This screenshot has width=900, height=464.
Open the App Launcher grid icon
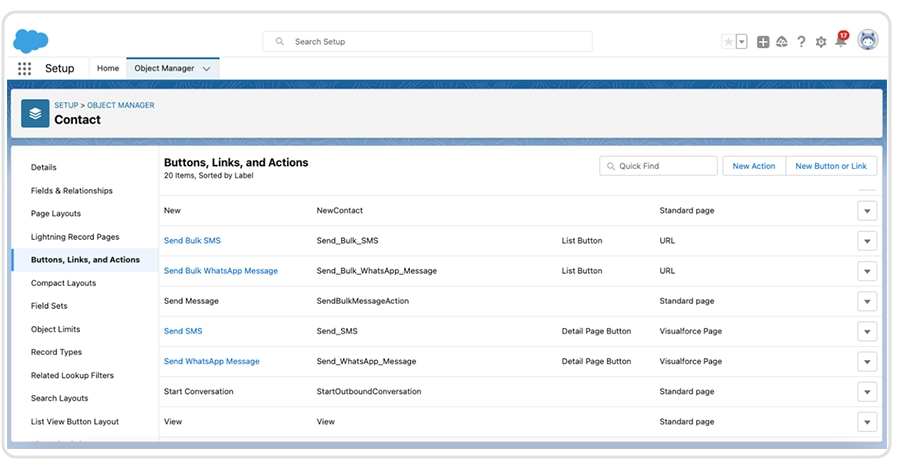pyautogui.click(x=25, y=69)
